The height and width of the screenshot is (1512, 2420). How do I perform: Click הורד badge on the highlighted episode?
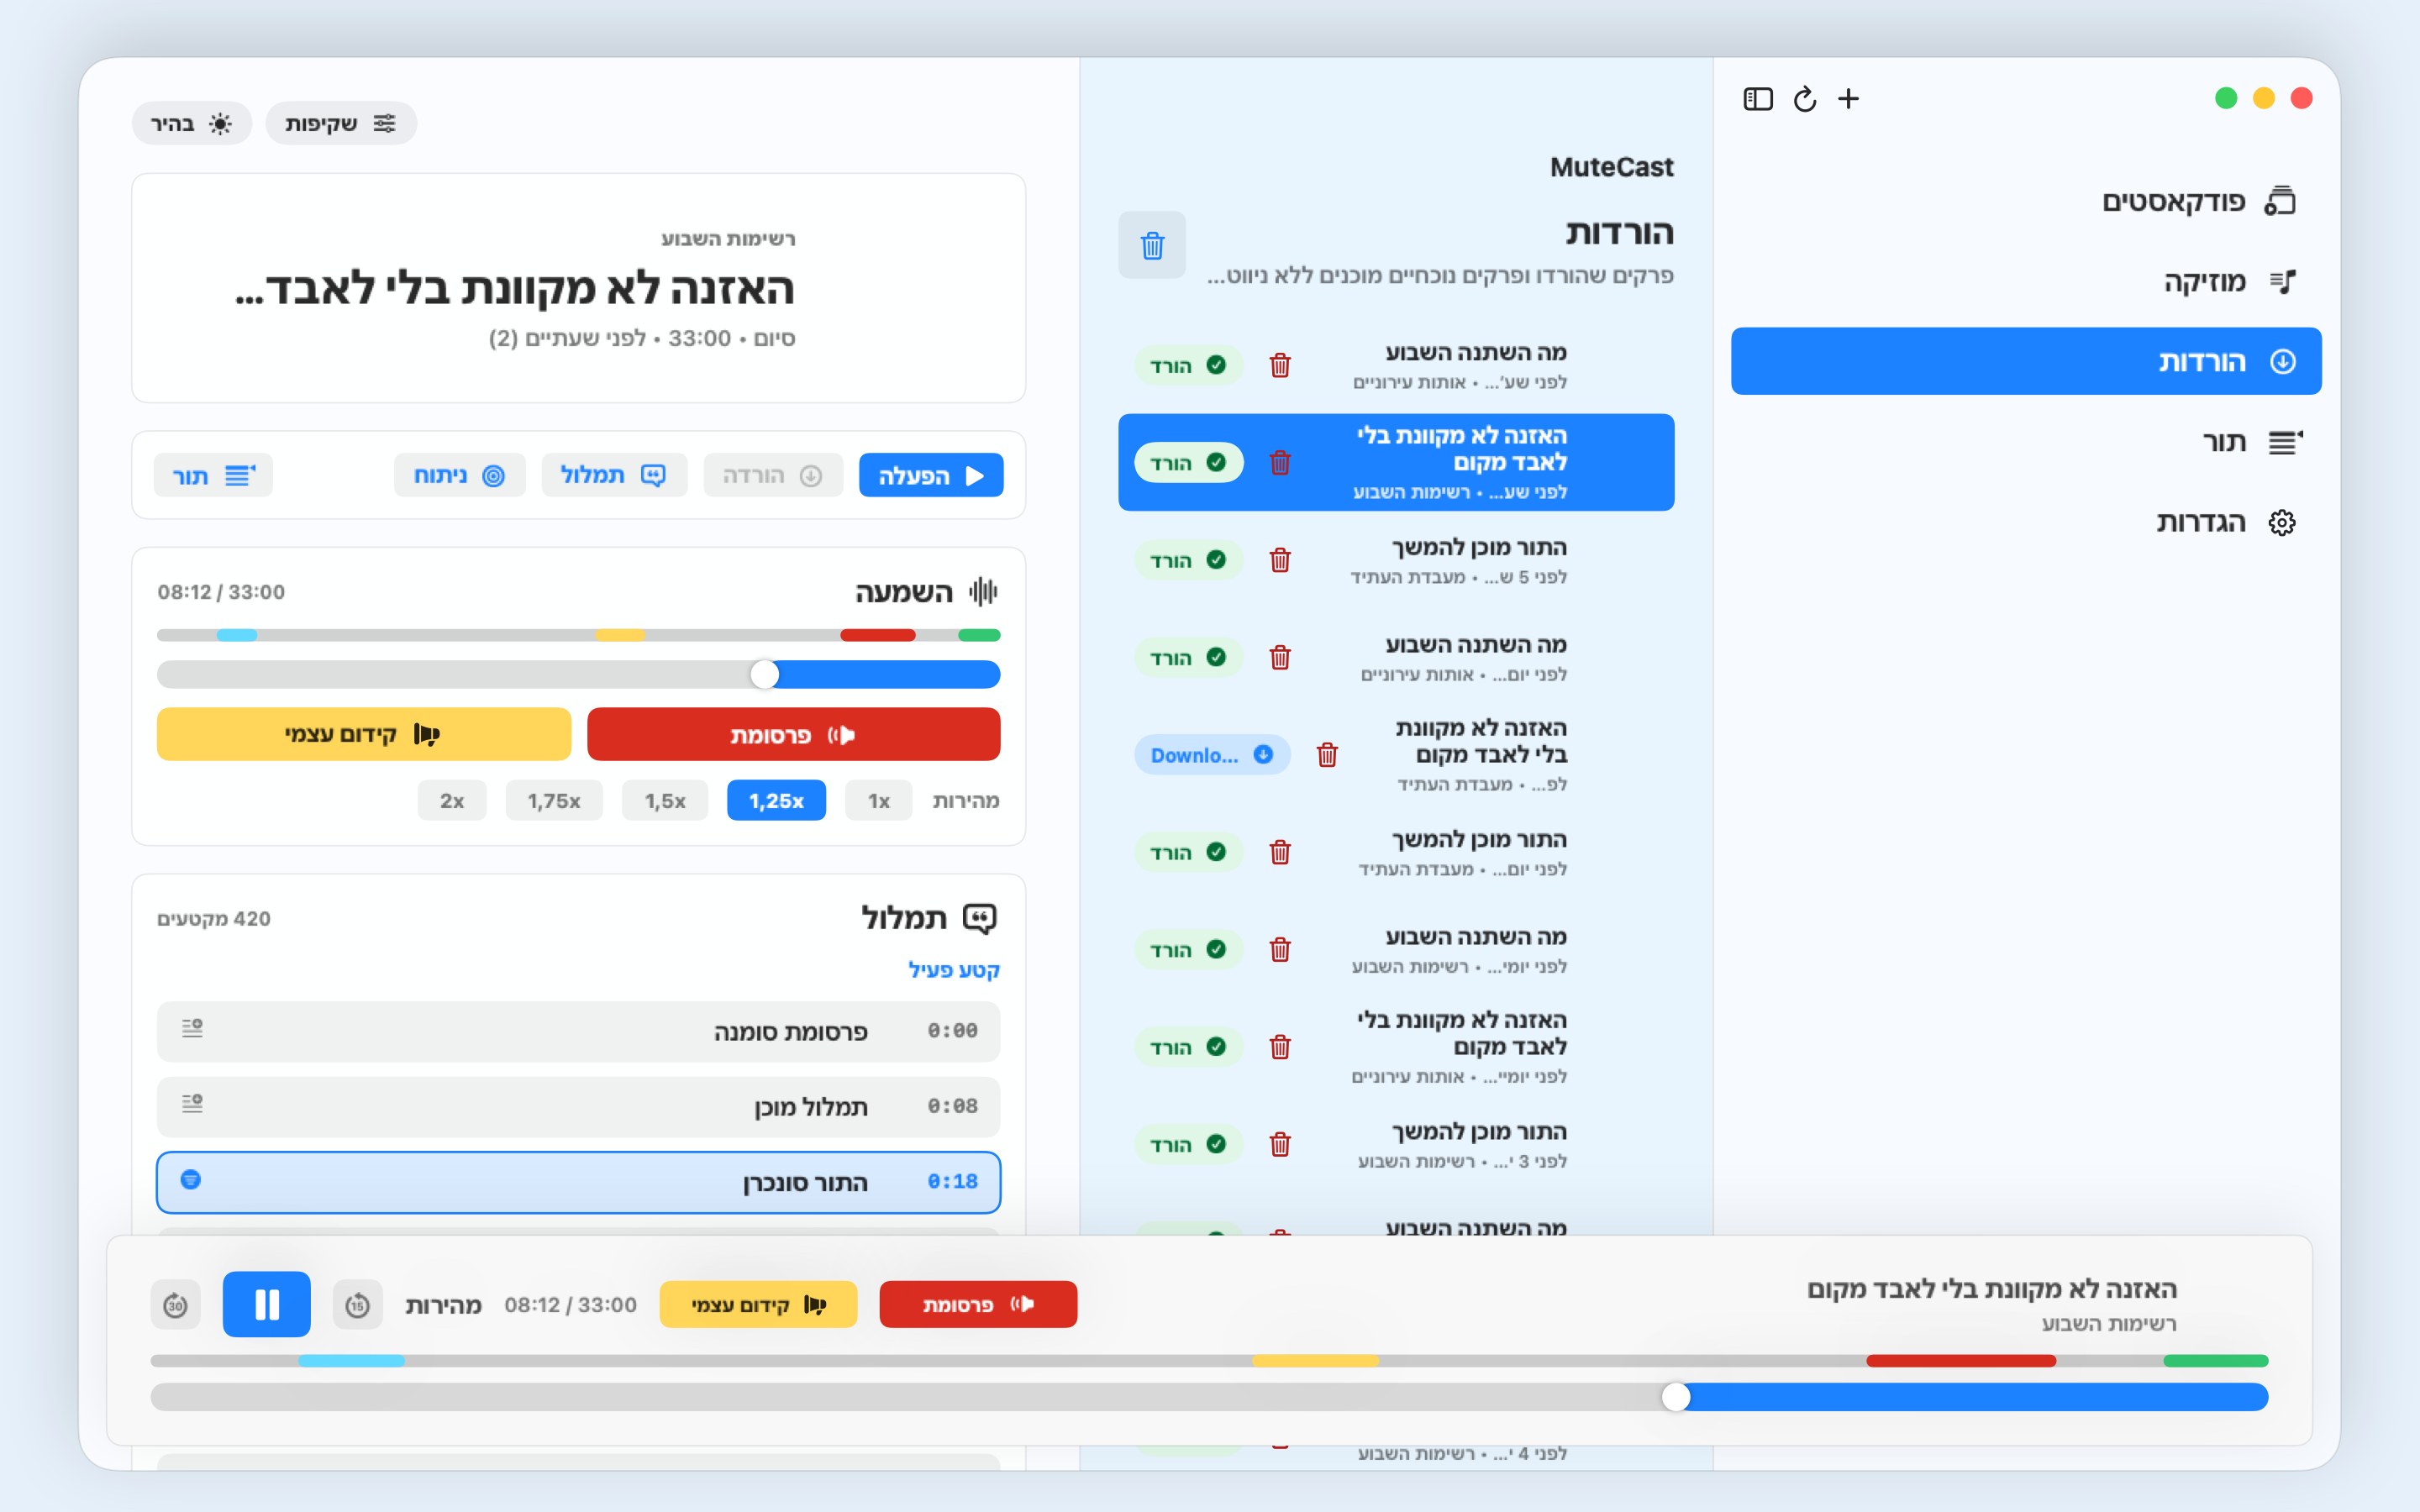pos(1188,462)
